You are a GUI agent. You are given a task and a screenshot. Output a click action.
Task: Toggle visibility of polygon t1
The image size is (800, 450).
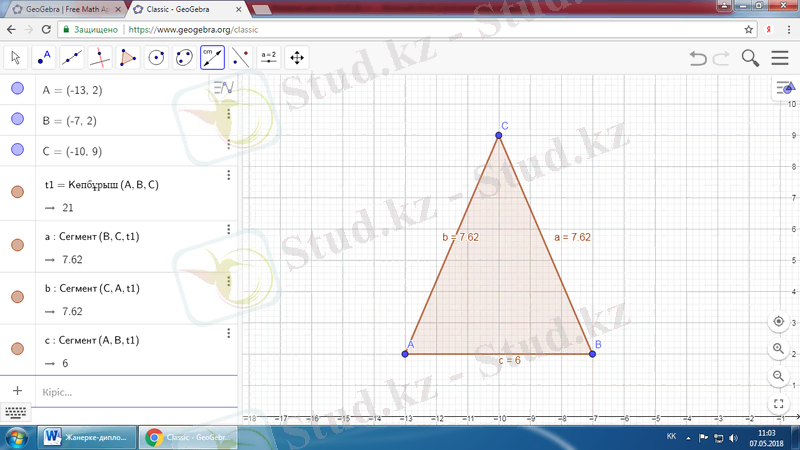click(x=17, y=192)
